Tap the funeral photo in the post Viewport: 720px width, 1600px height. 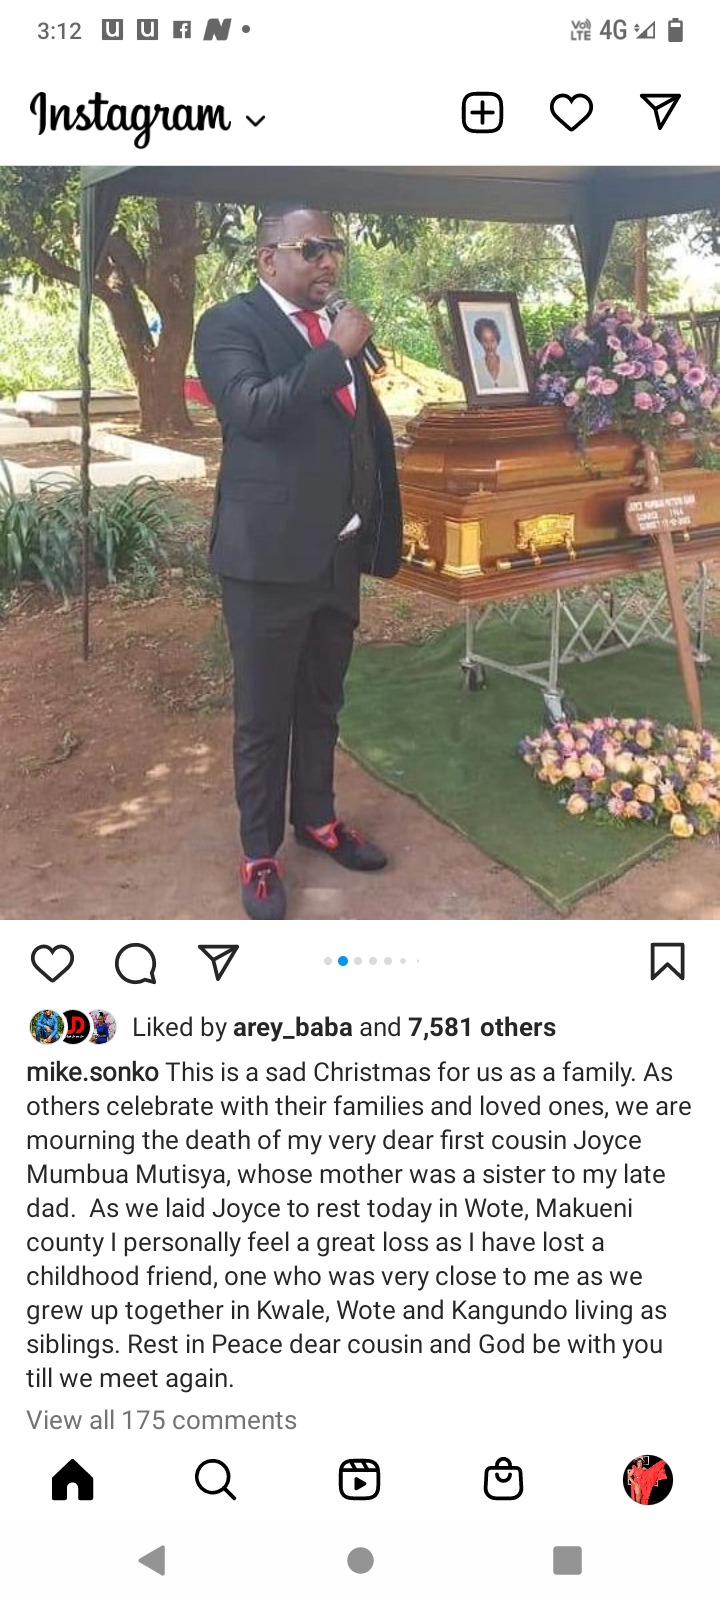pos(360,543)
